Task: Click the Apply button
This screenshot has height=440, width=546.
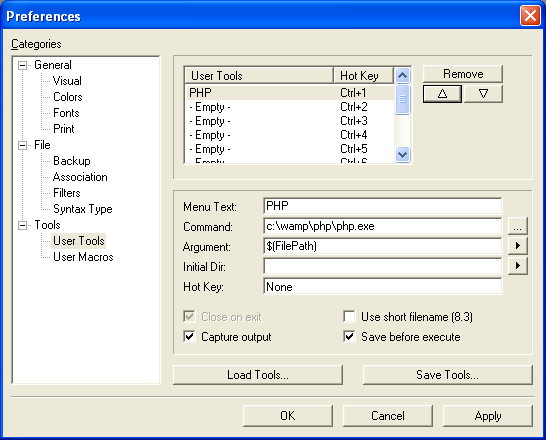Action: (x=488, y=416)
